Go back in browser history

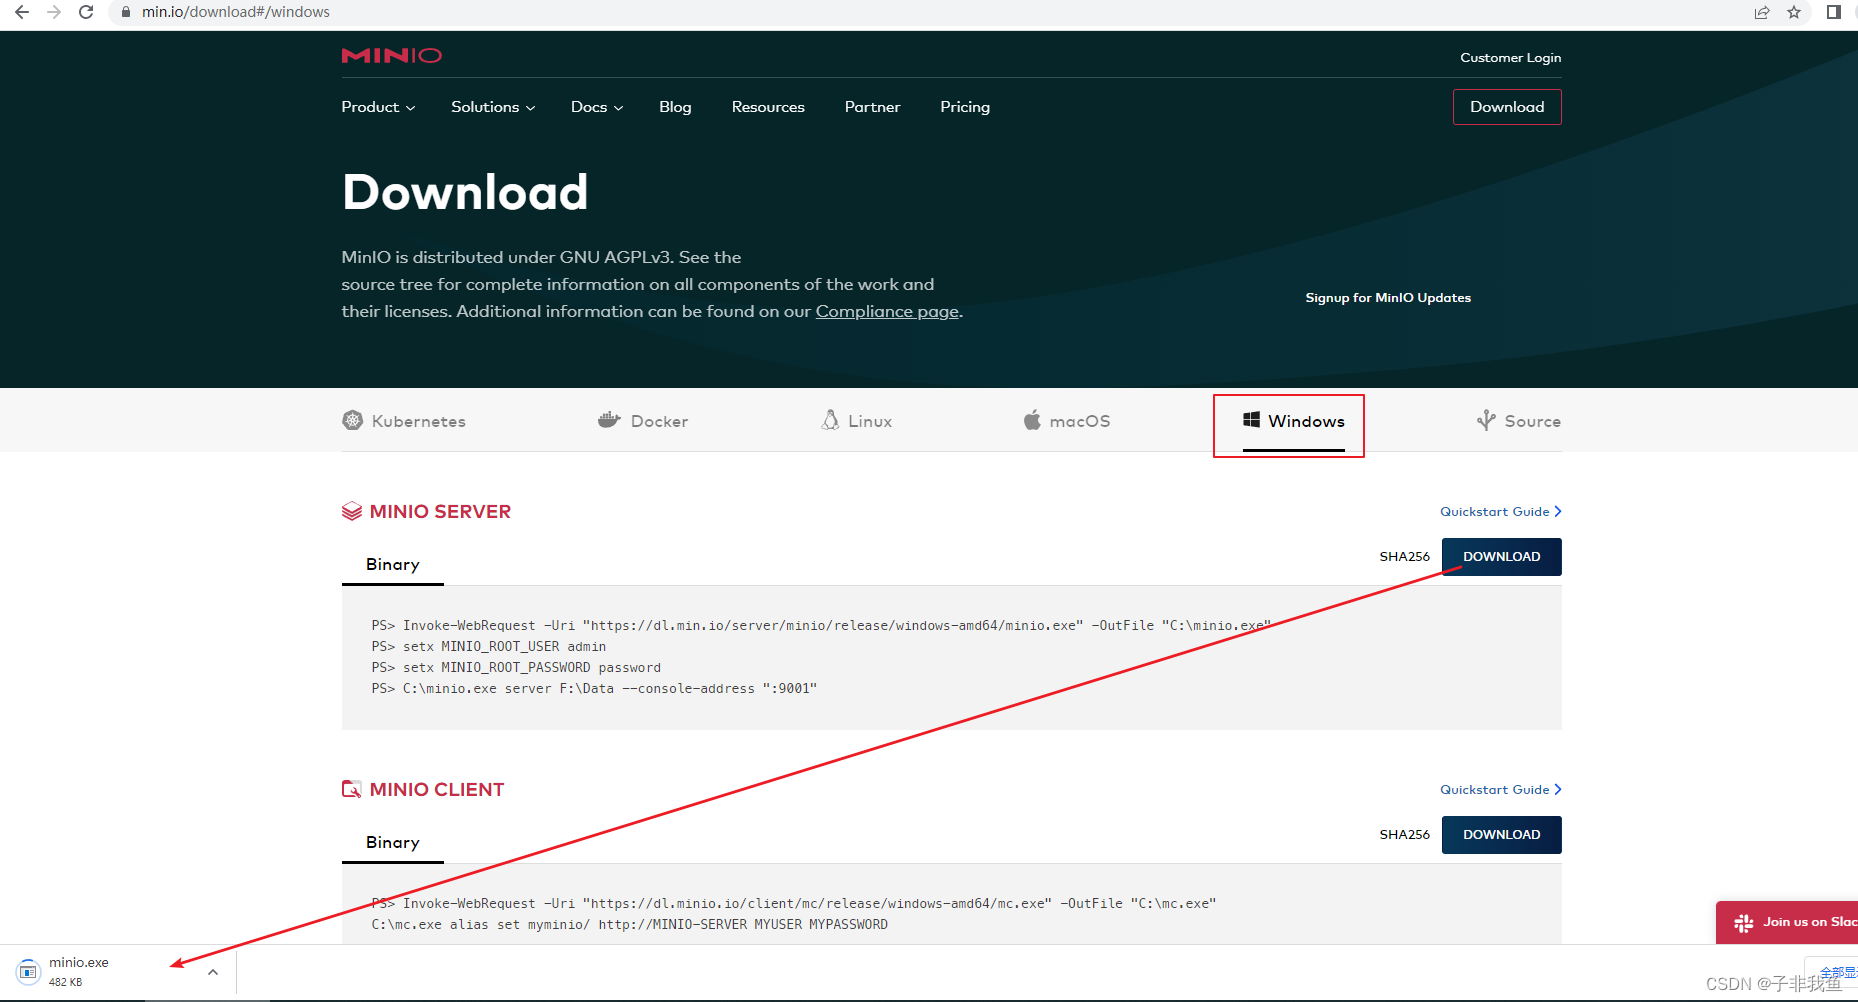click(x=22, y=12)
